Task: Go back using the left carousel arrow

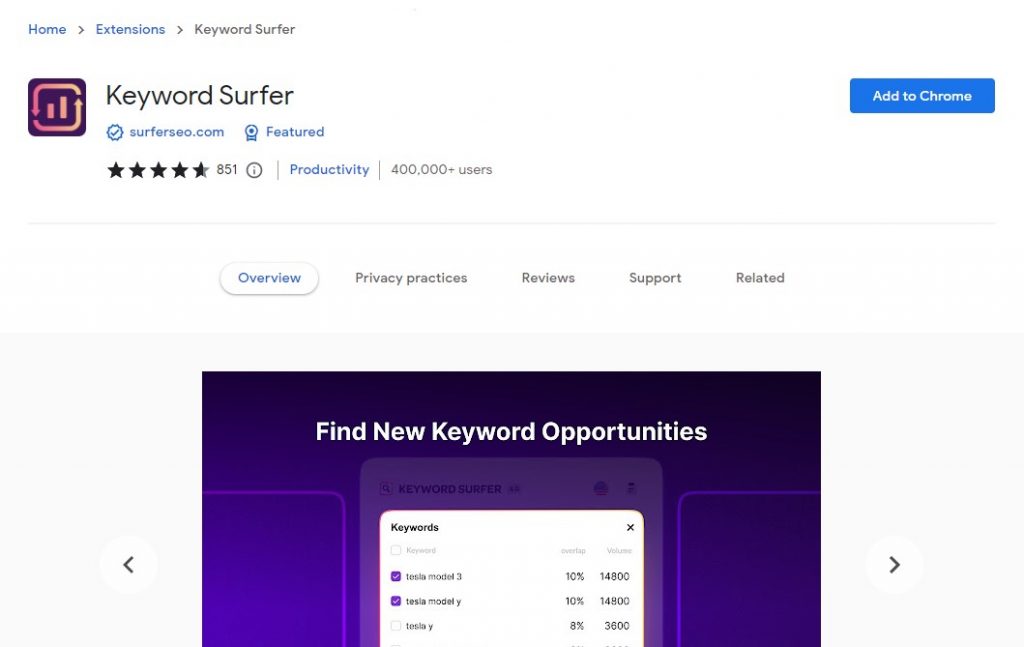Action: [129, 564]
